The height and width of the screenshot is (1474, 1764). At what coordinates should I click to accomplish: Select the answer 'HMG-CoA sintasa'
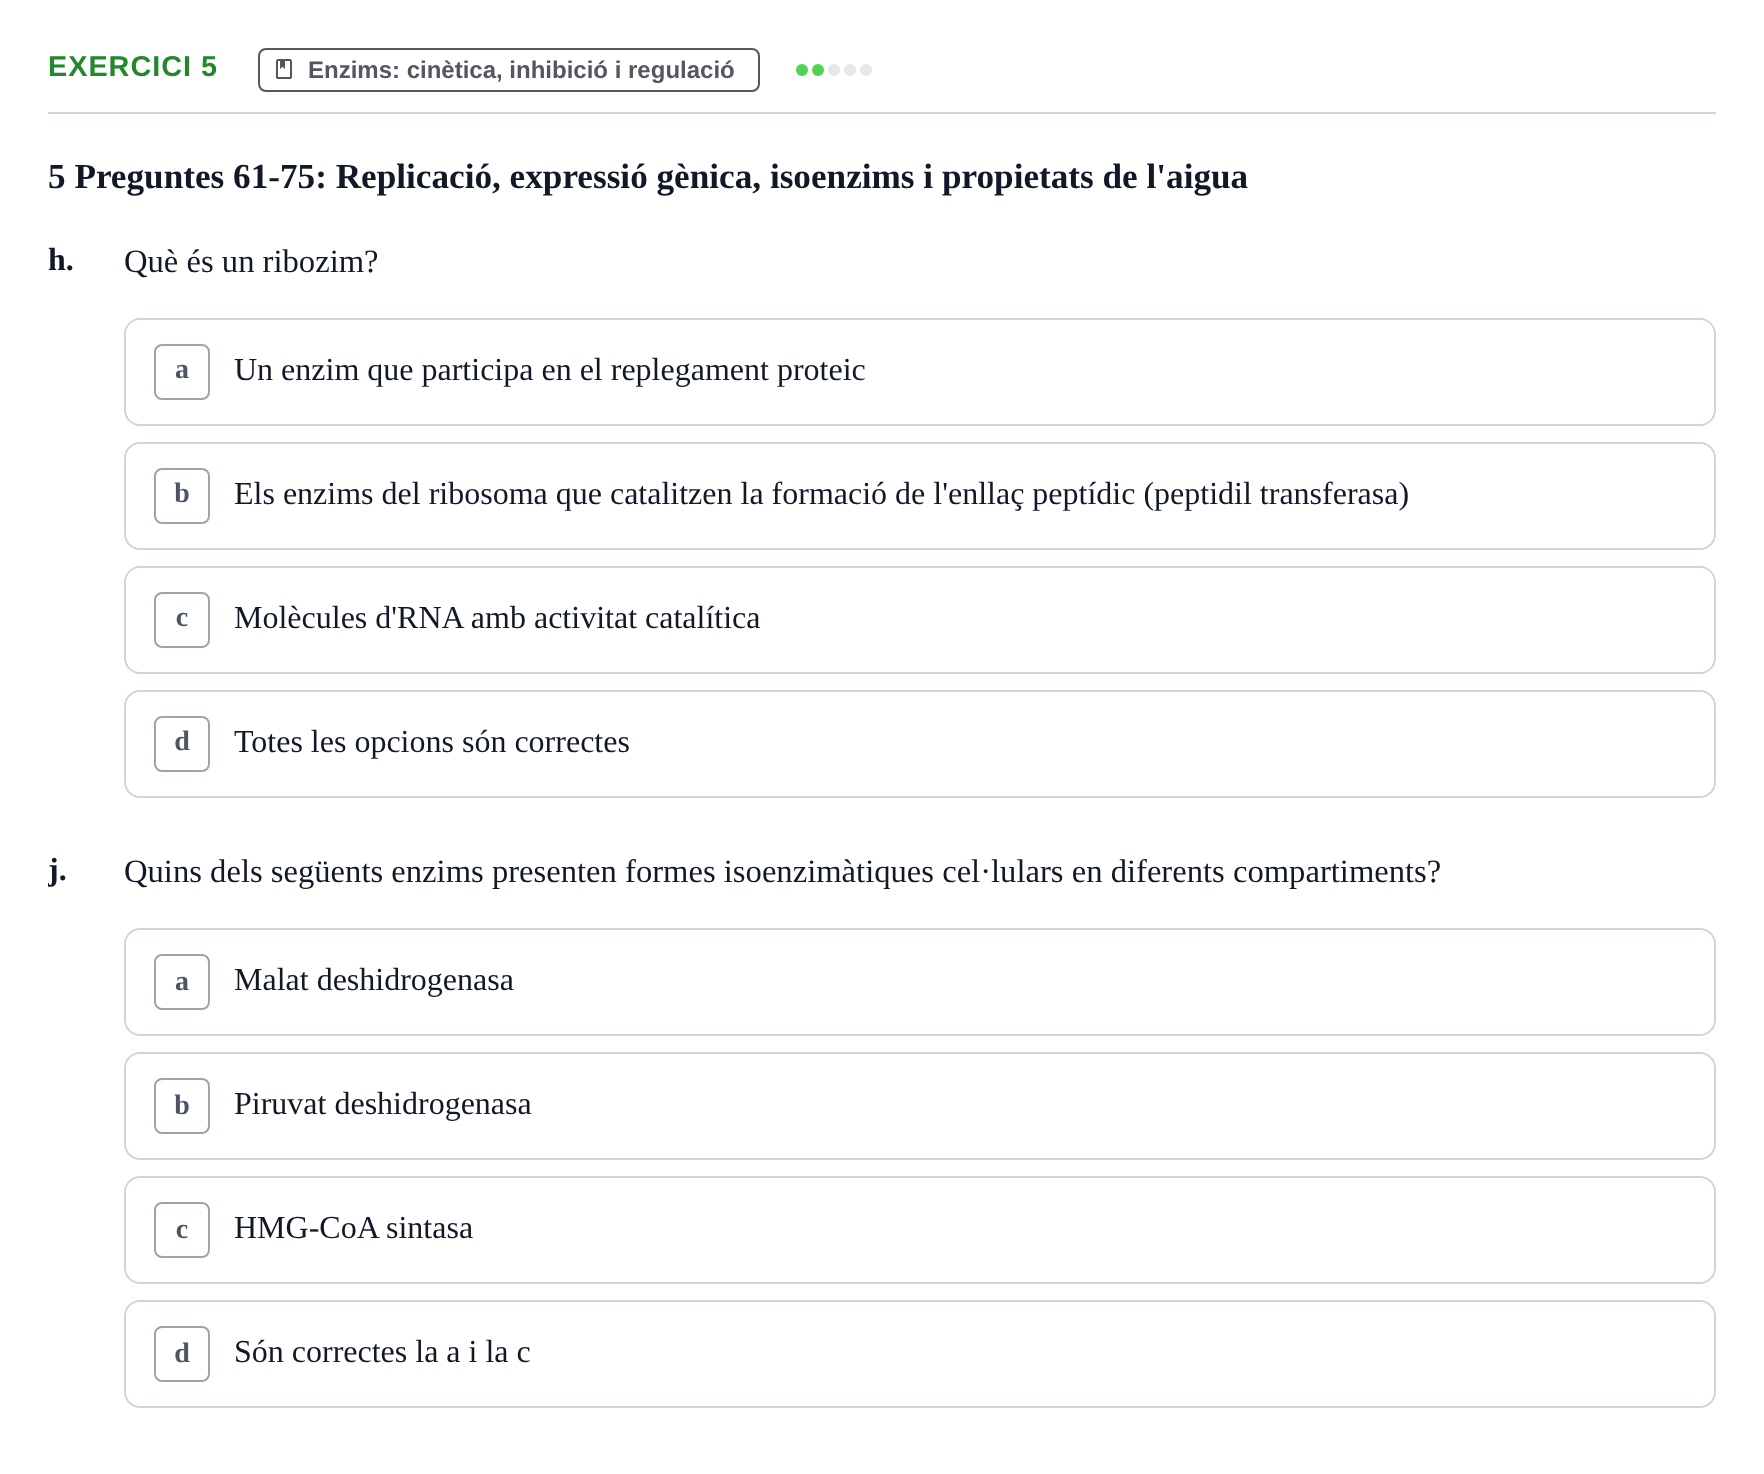(919, 1230)
